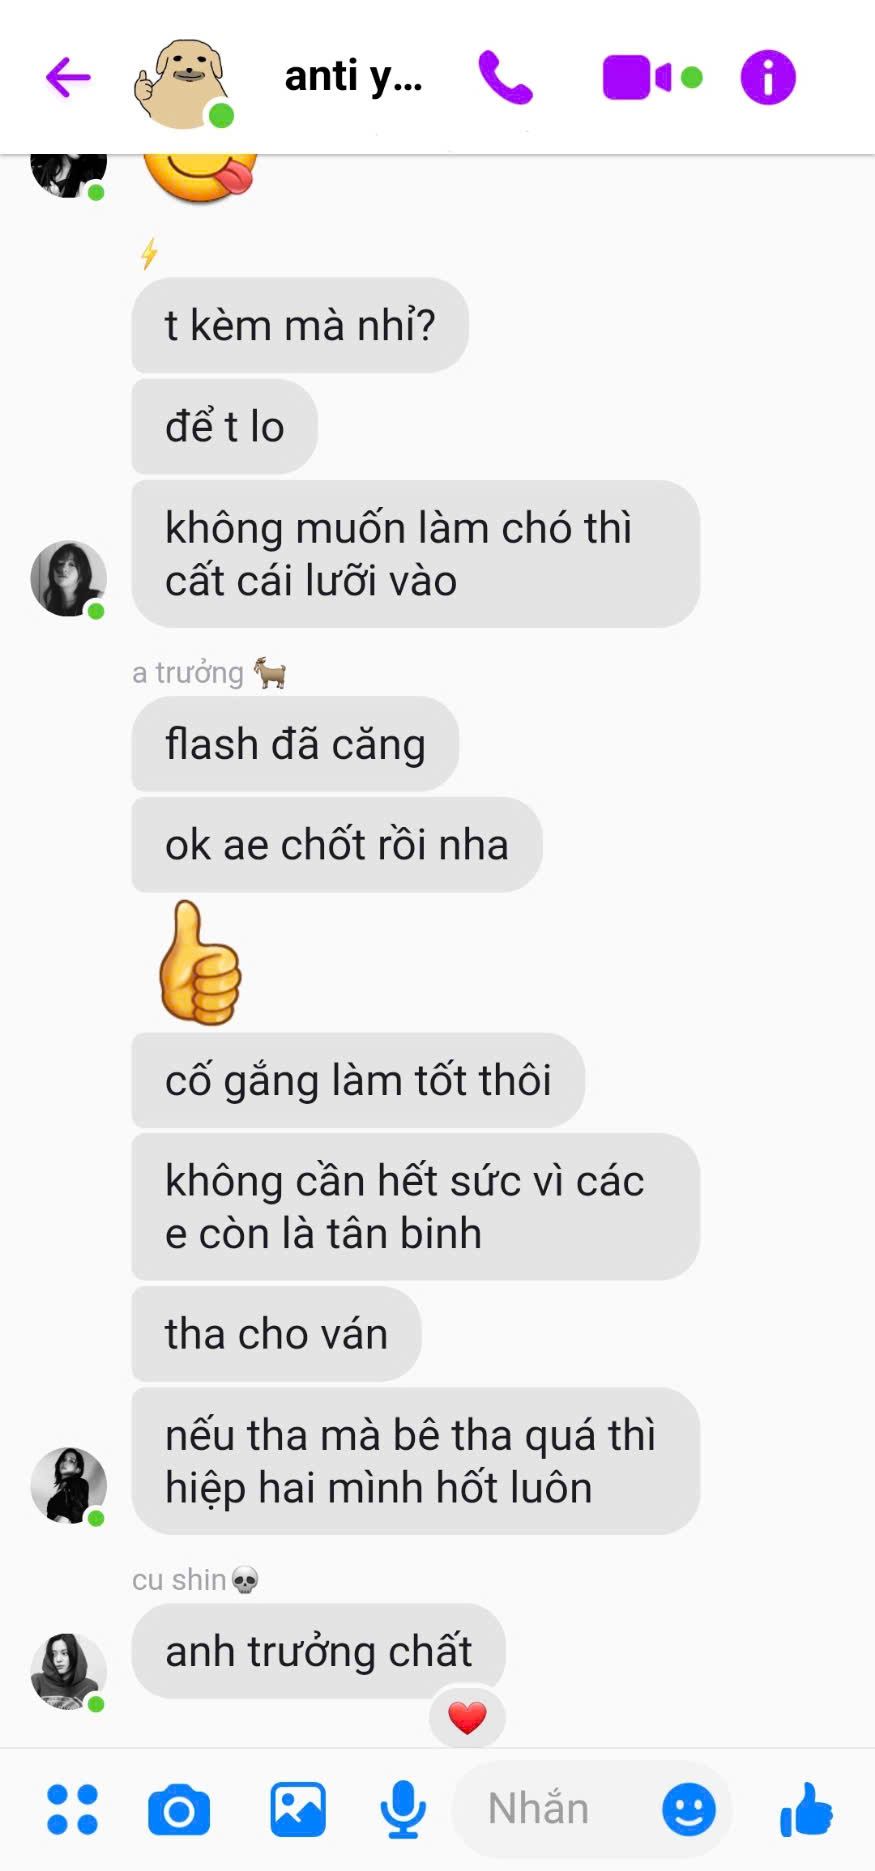Screen dimensions: 875x1871
Task: Open the four-dot more actions menu
Action: pyautogui.click(x=73, y=1809)
